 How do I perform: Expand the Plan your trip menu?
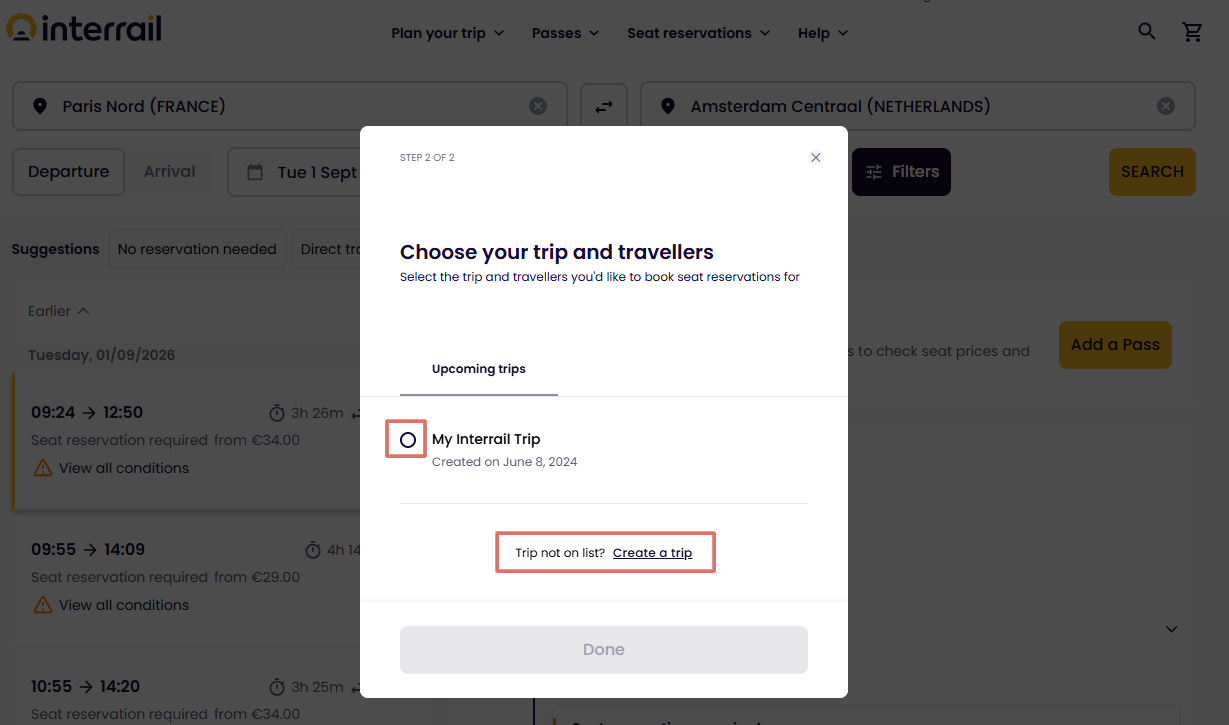pyautogui.click(x=448, y=33)
